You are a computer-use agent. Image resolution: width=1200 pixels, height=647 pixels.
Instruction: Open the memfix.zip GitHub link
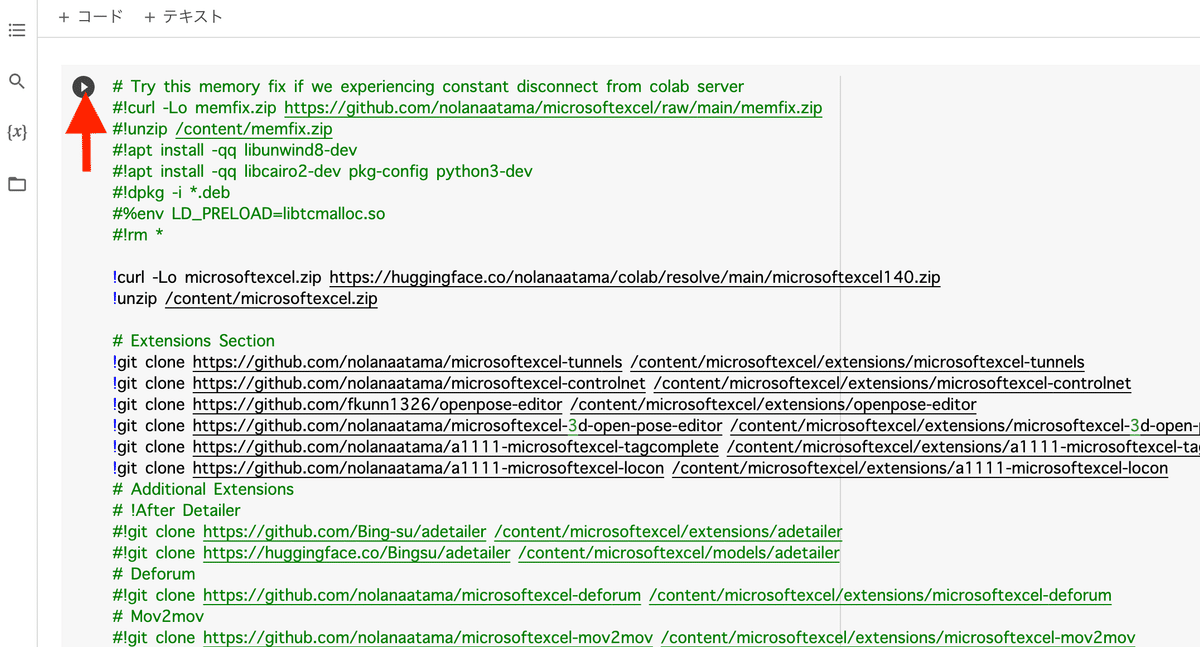click(553, 108)
